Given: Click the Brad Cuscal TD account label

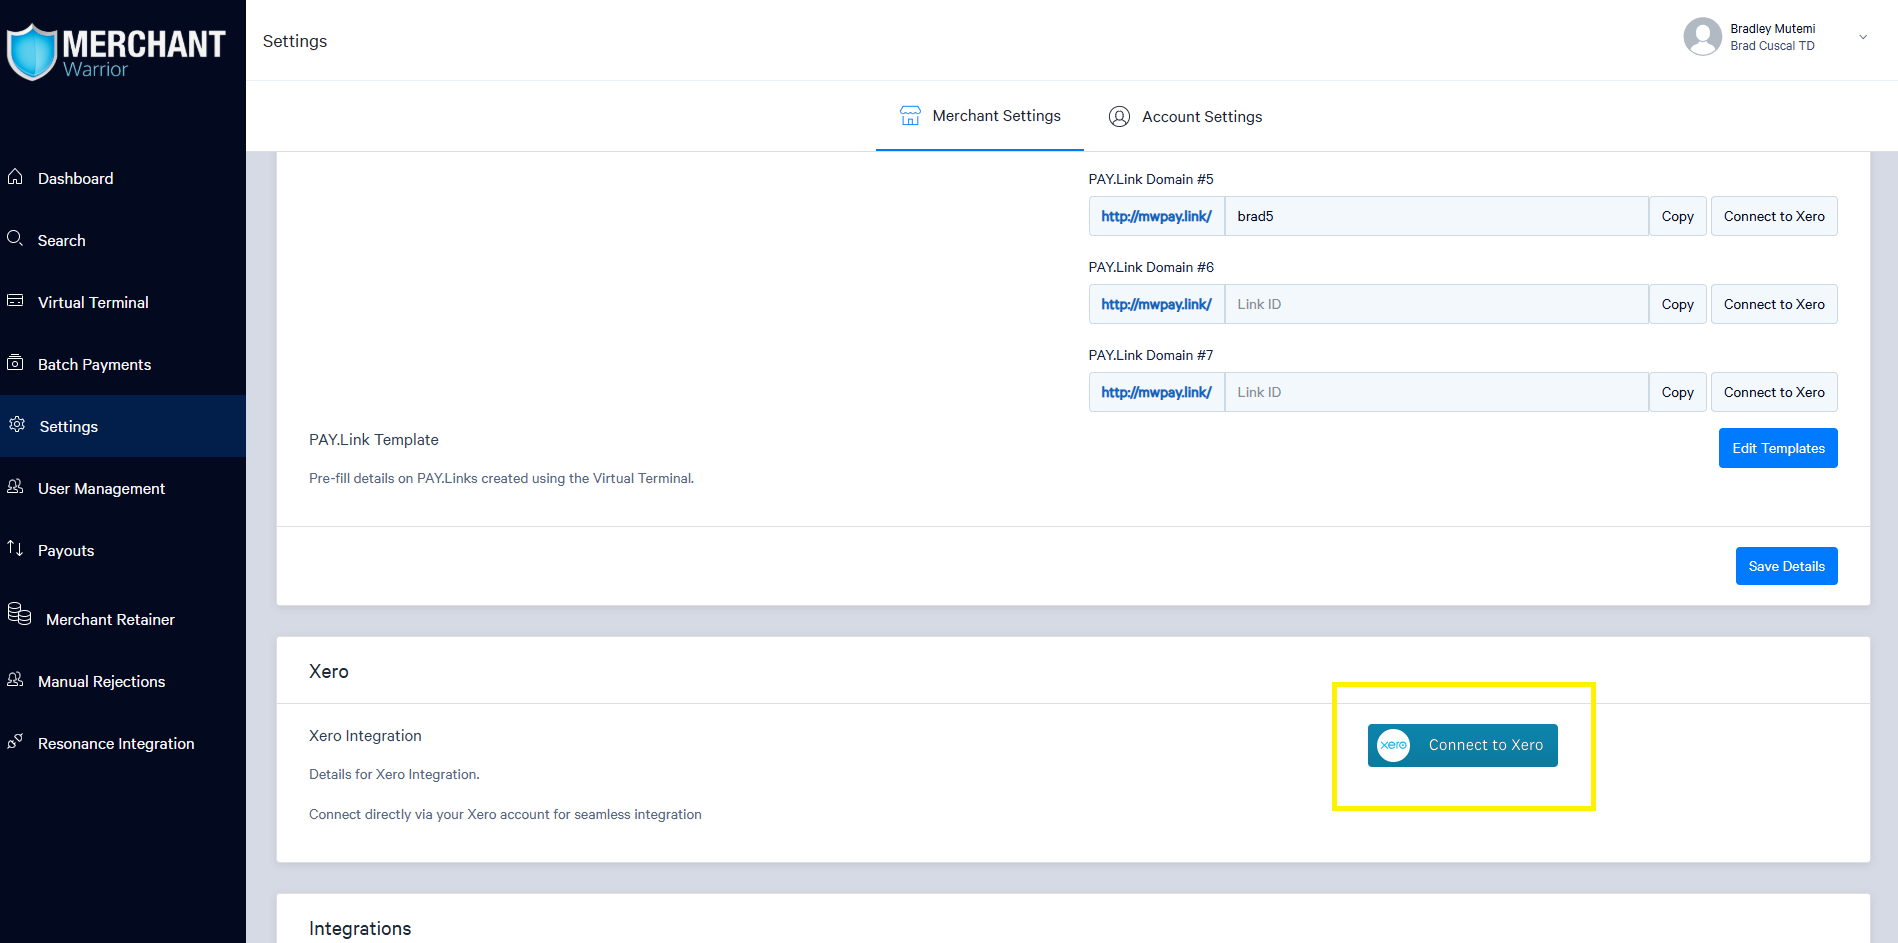Looking at the screenshot, I should (x=1772, y=46).
